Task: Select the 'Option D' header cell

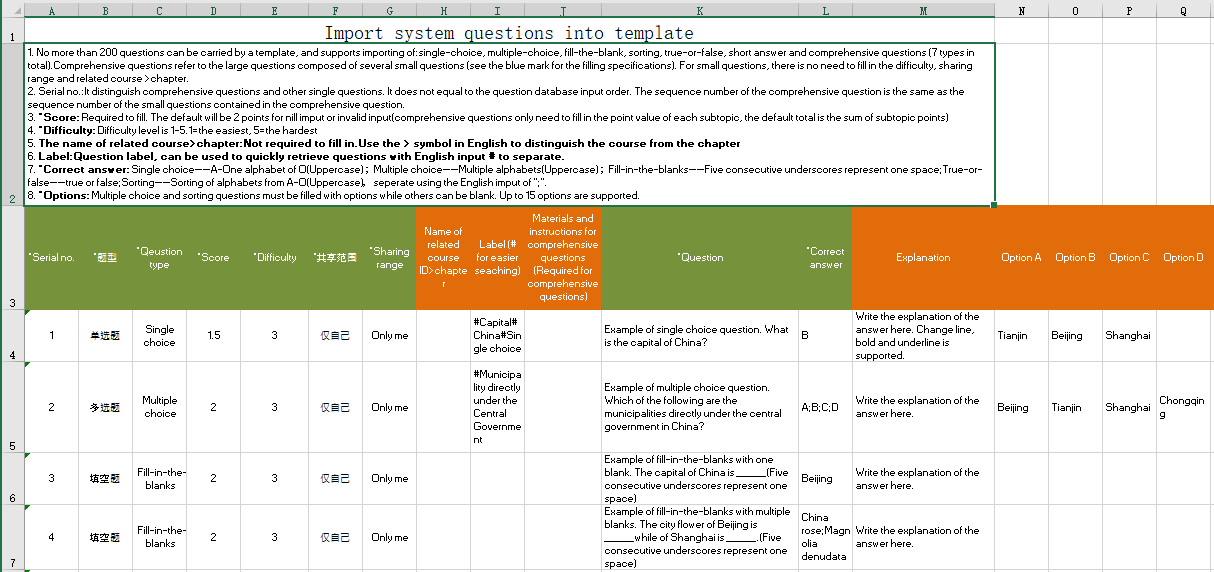Action: coord(1183,258)
